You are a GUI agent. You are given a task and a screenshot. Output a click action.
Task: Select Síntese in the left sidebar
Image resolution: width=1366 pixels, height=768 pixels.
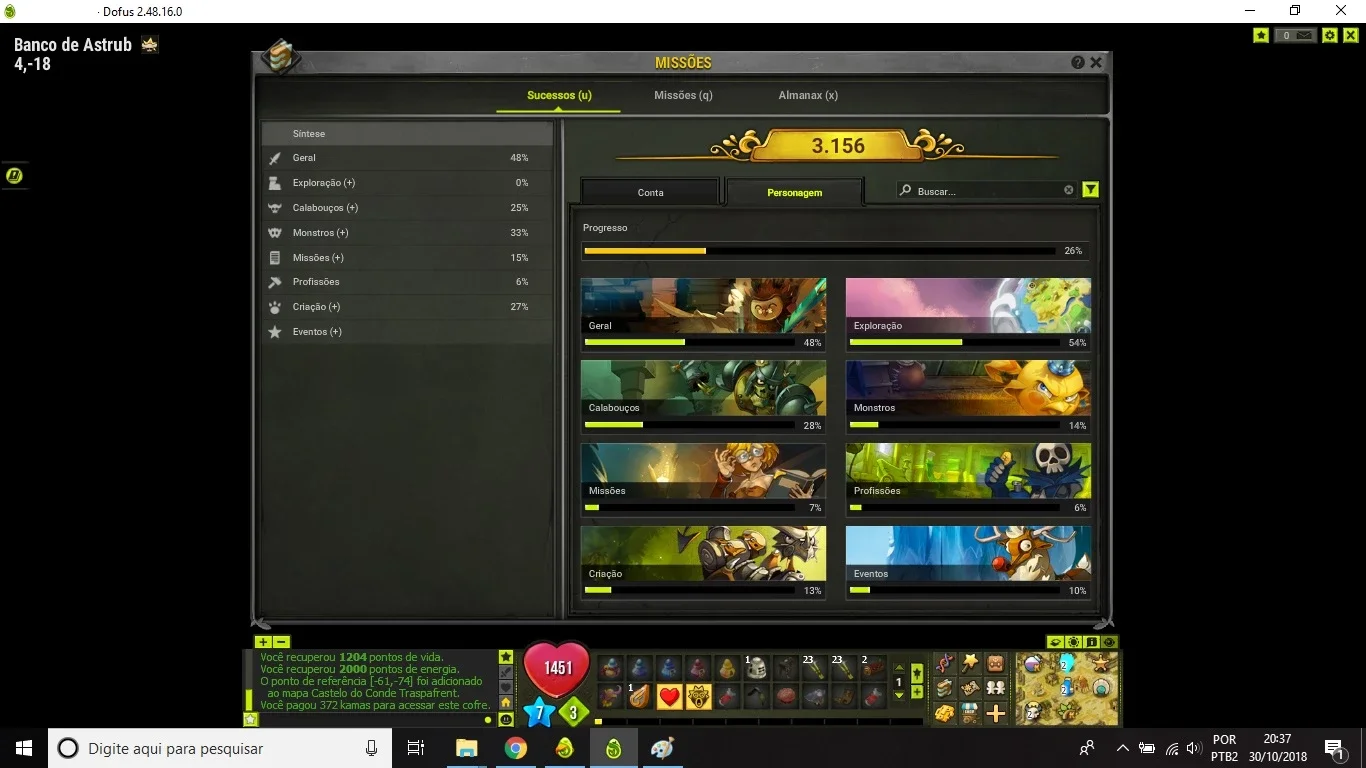(408, 134)
